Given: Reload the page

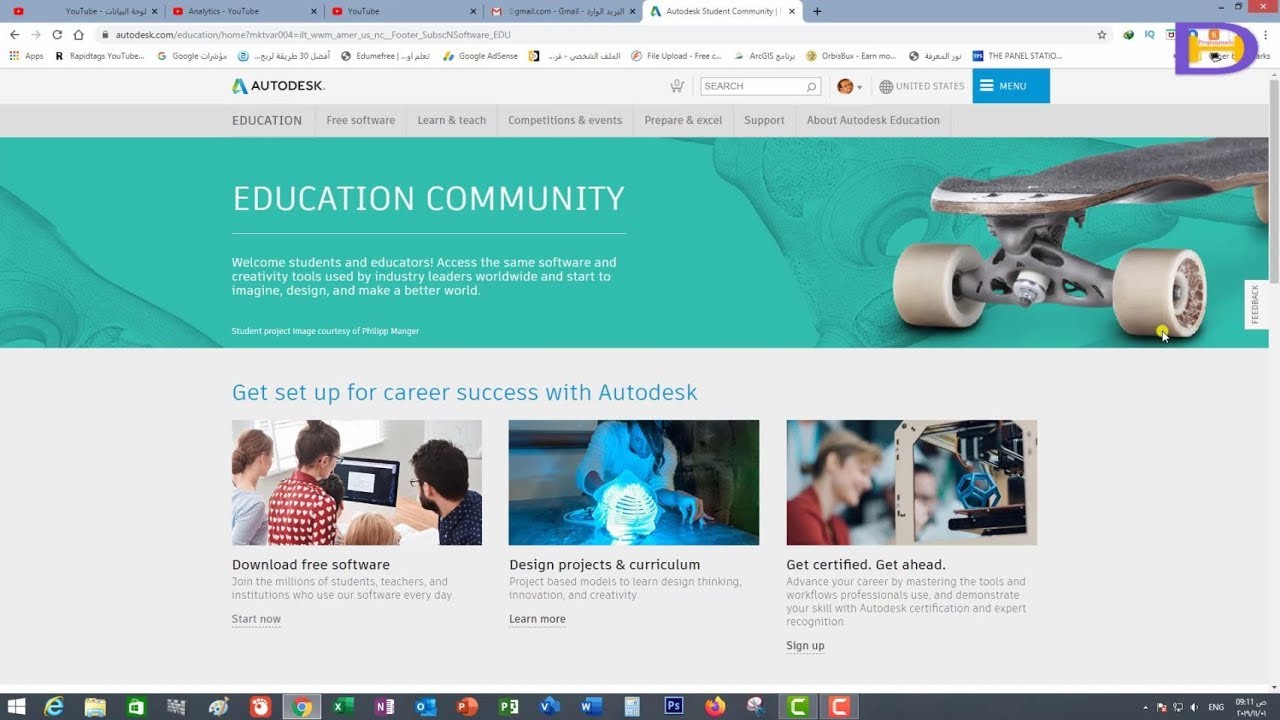Looking at the screenshot, I should 57,34.
